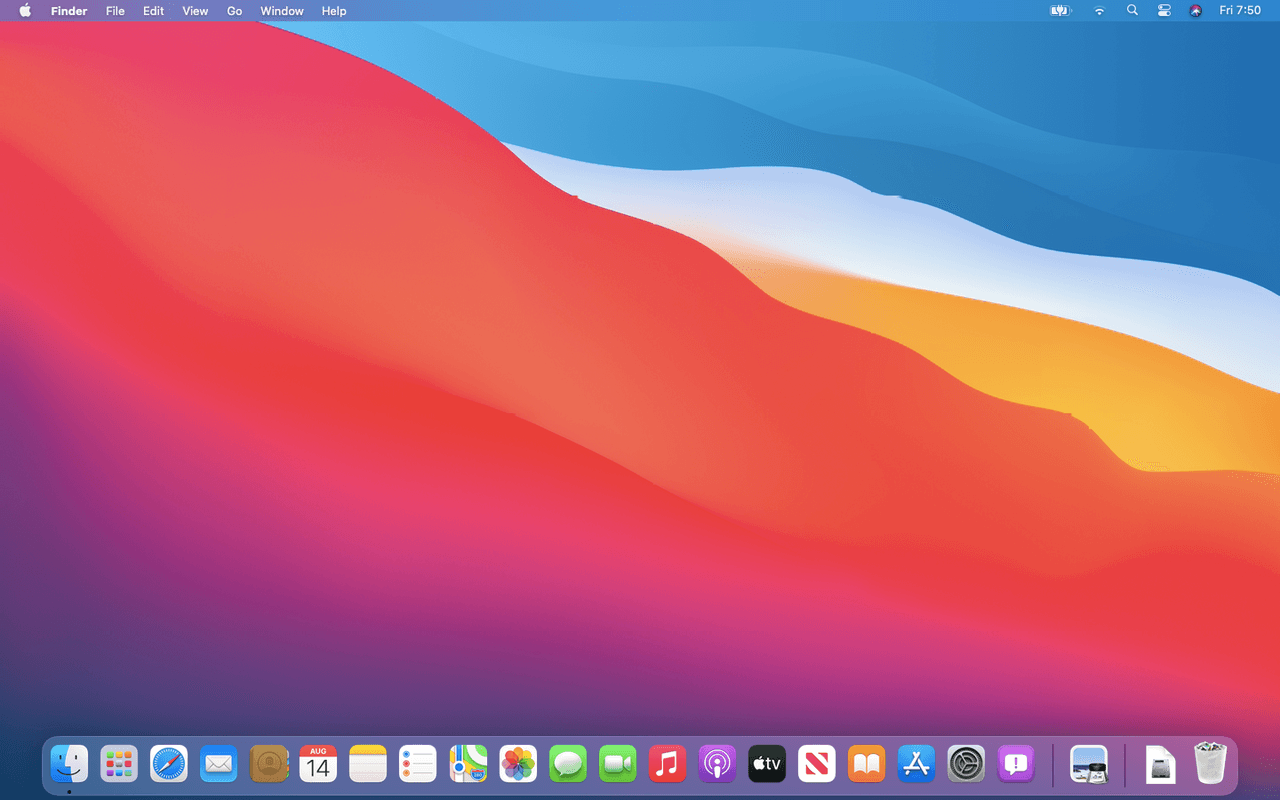Open Launchpad in the Dock

coord(119,765)
